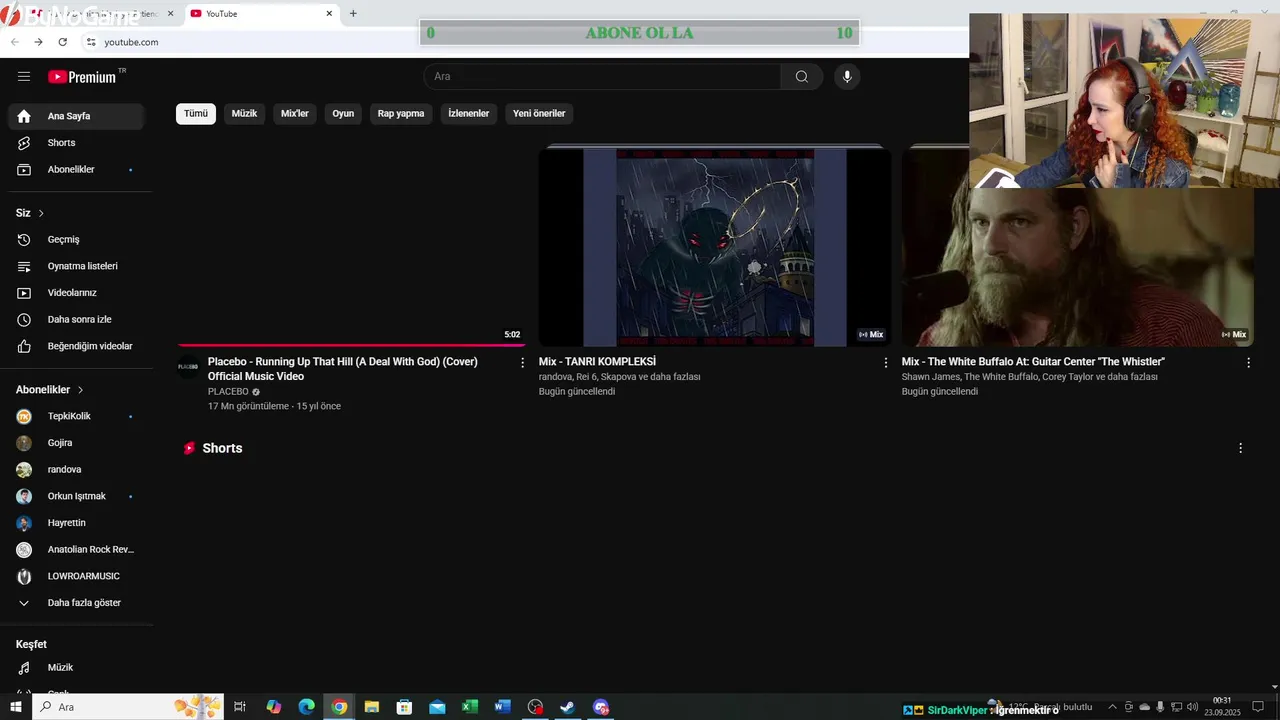Viewport: 1280px width, 720px height.
Task: Open Task View on the taskbar
Action: 240,707
